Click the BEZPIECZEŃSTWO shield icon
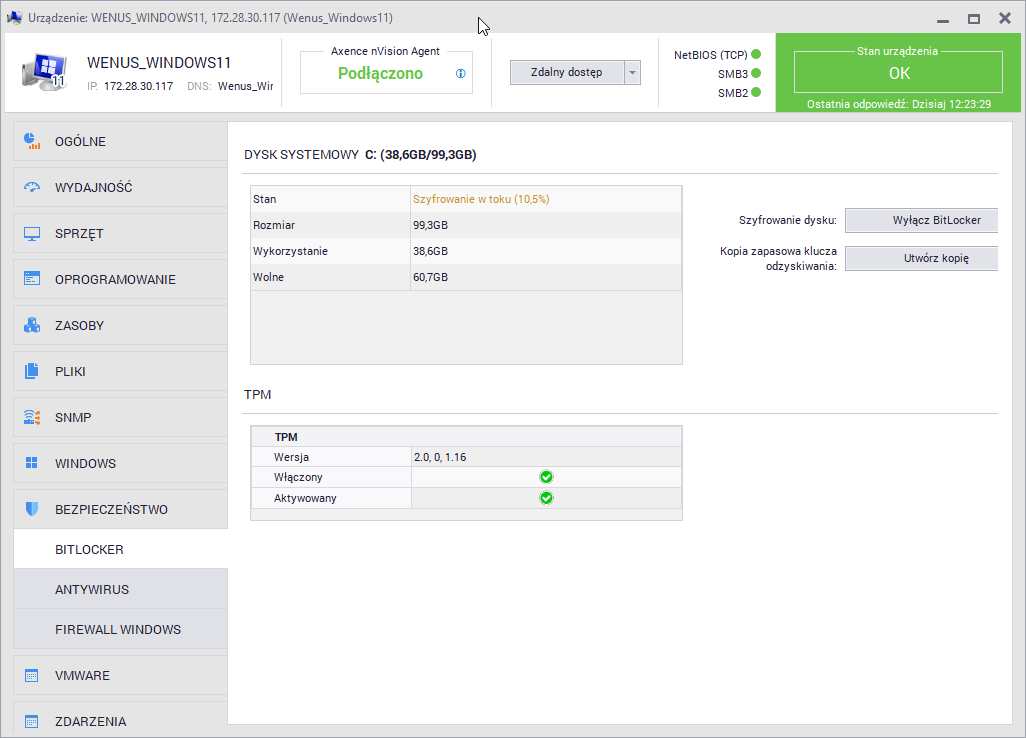This screenshot has height=738, width=1026. point(31,509)
